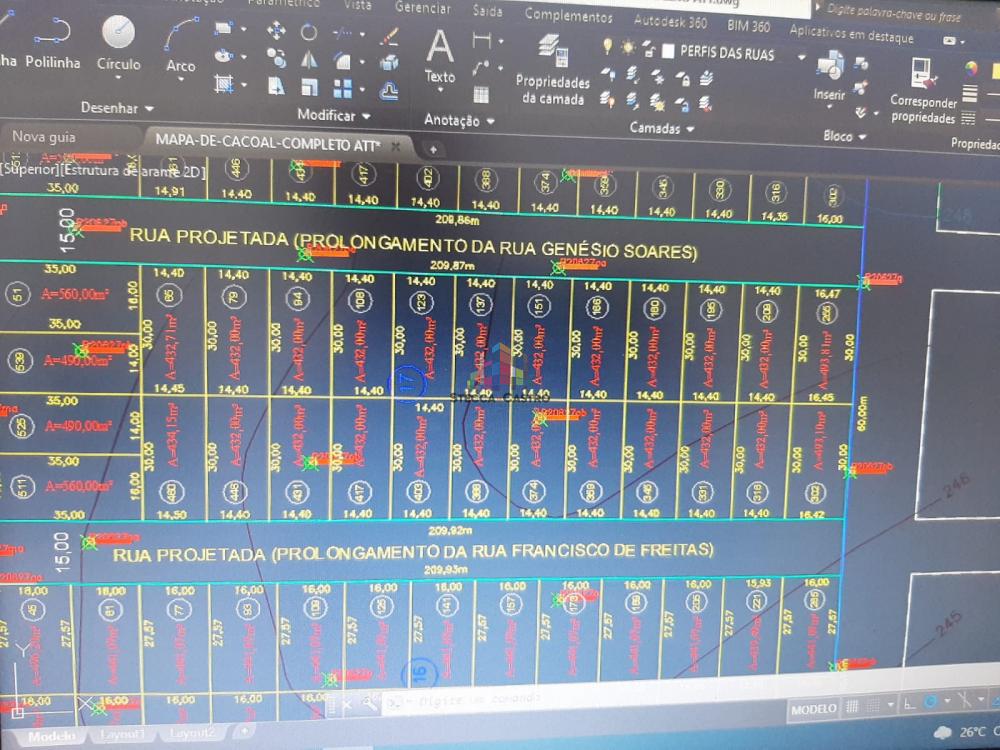The width and height of the screenshot is (1000, 750).
Task: Open the Gerenciar ribbon tab
Action: [x=422, y=8]
